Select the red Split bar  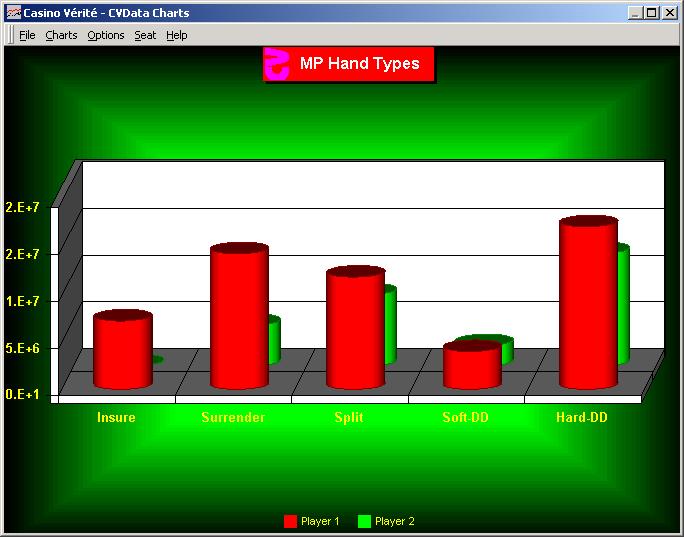tap(355, 329)
